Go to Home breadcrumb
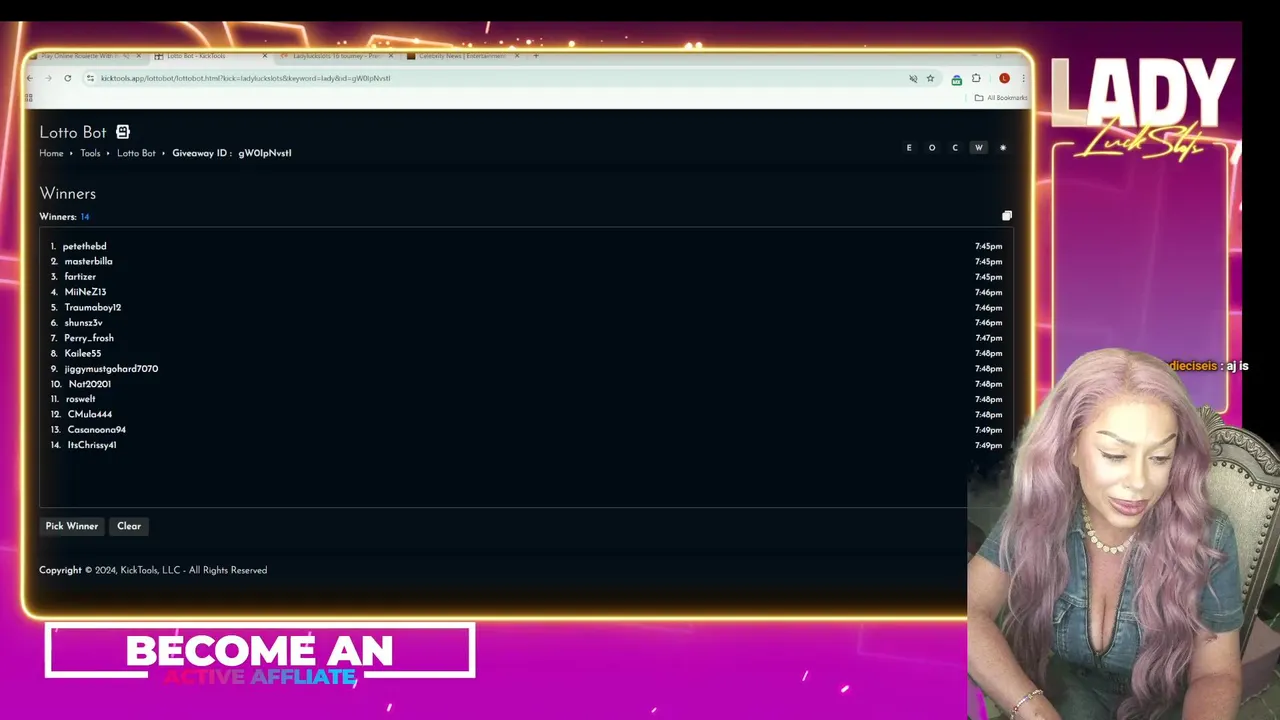 [x=51, y=153]
